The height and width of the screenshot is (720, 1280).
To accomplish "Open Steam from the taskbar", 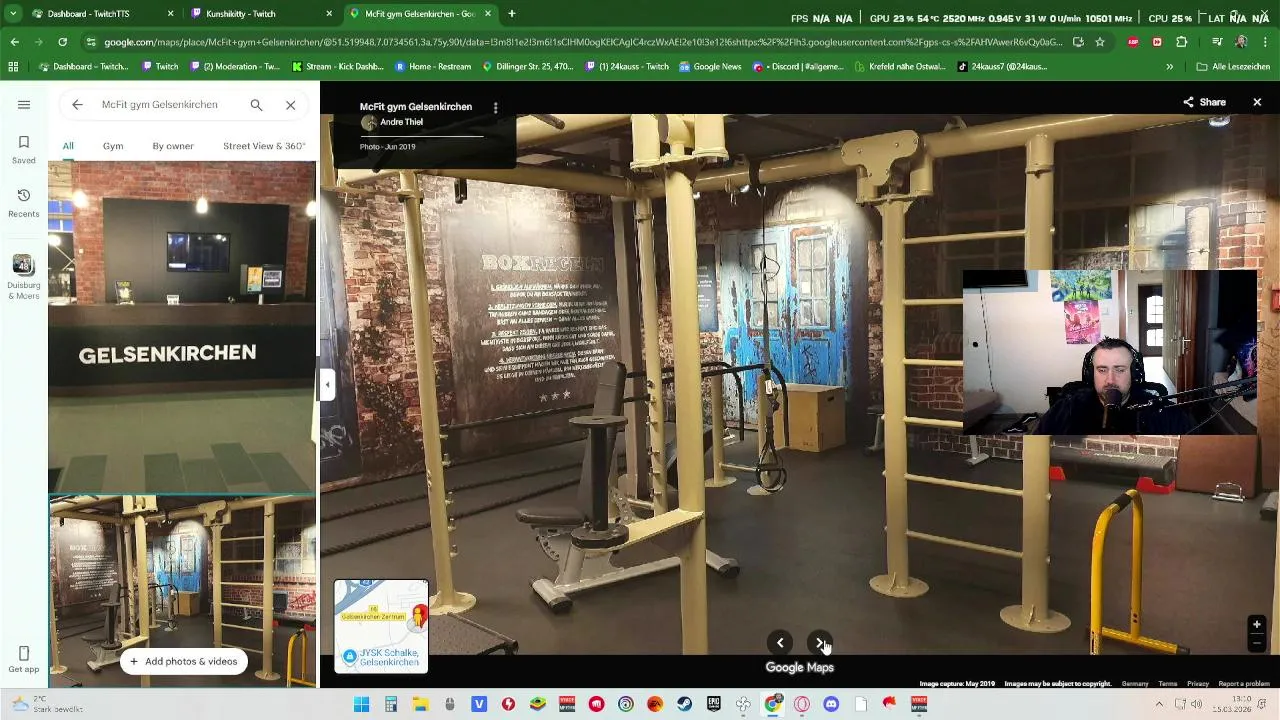I will click(684, 704).
